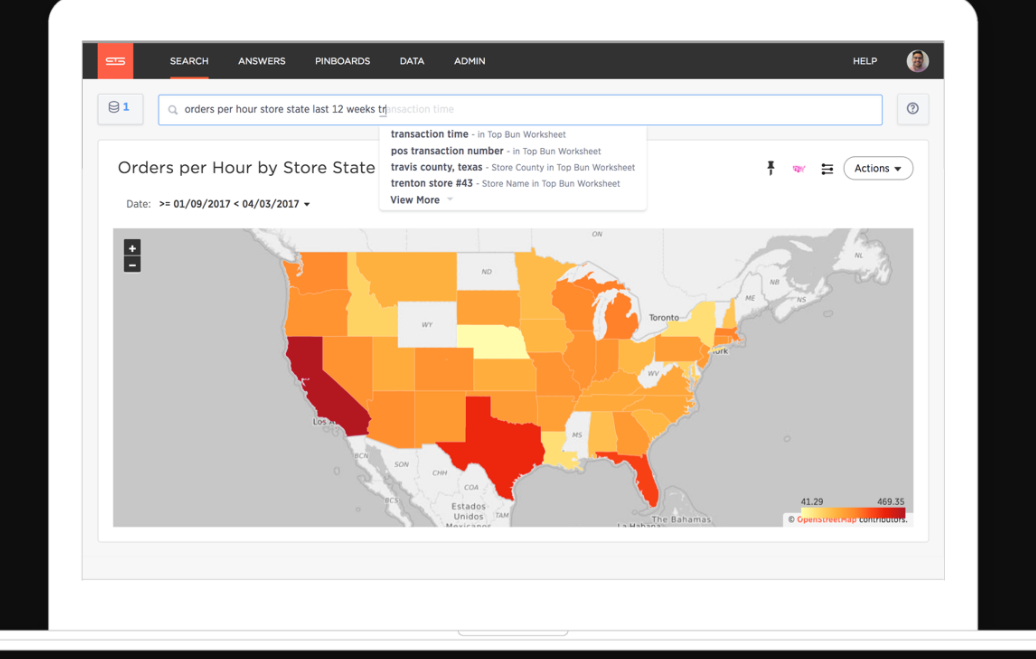Open the Admin tab
Viewport: 1036px width, 659px height.
pyautogui.click(x=469, y=61)
